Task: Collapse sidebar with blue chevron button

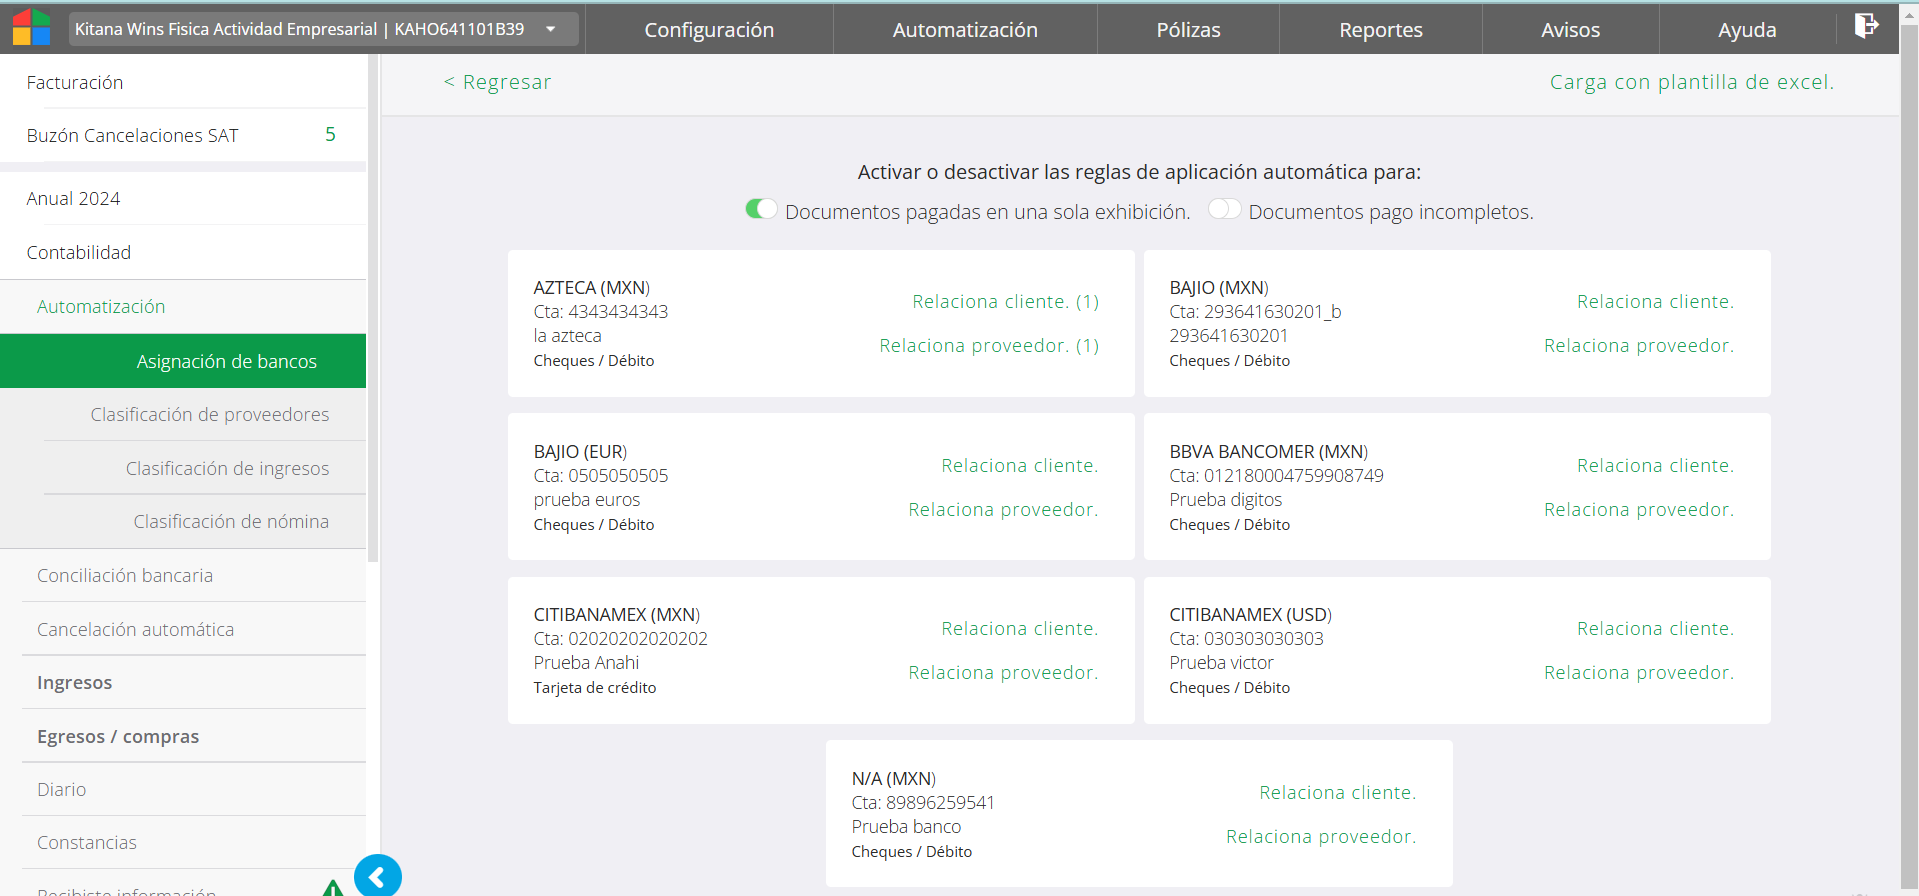Action: point(377,877)
